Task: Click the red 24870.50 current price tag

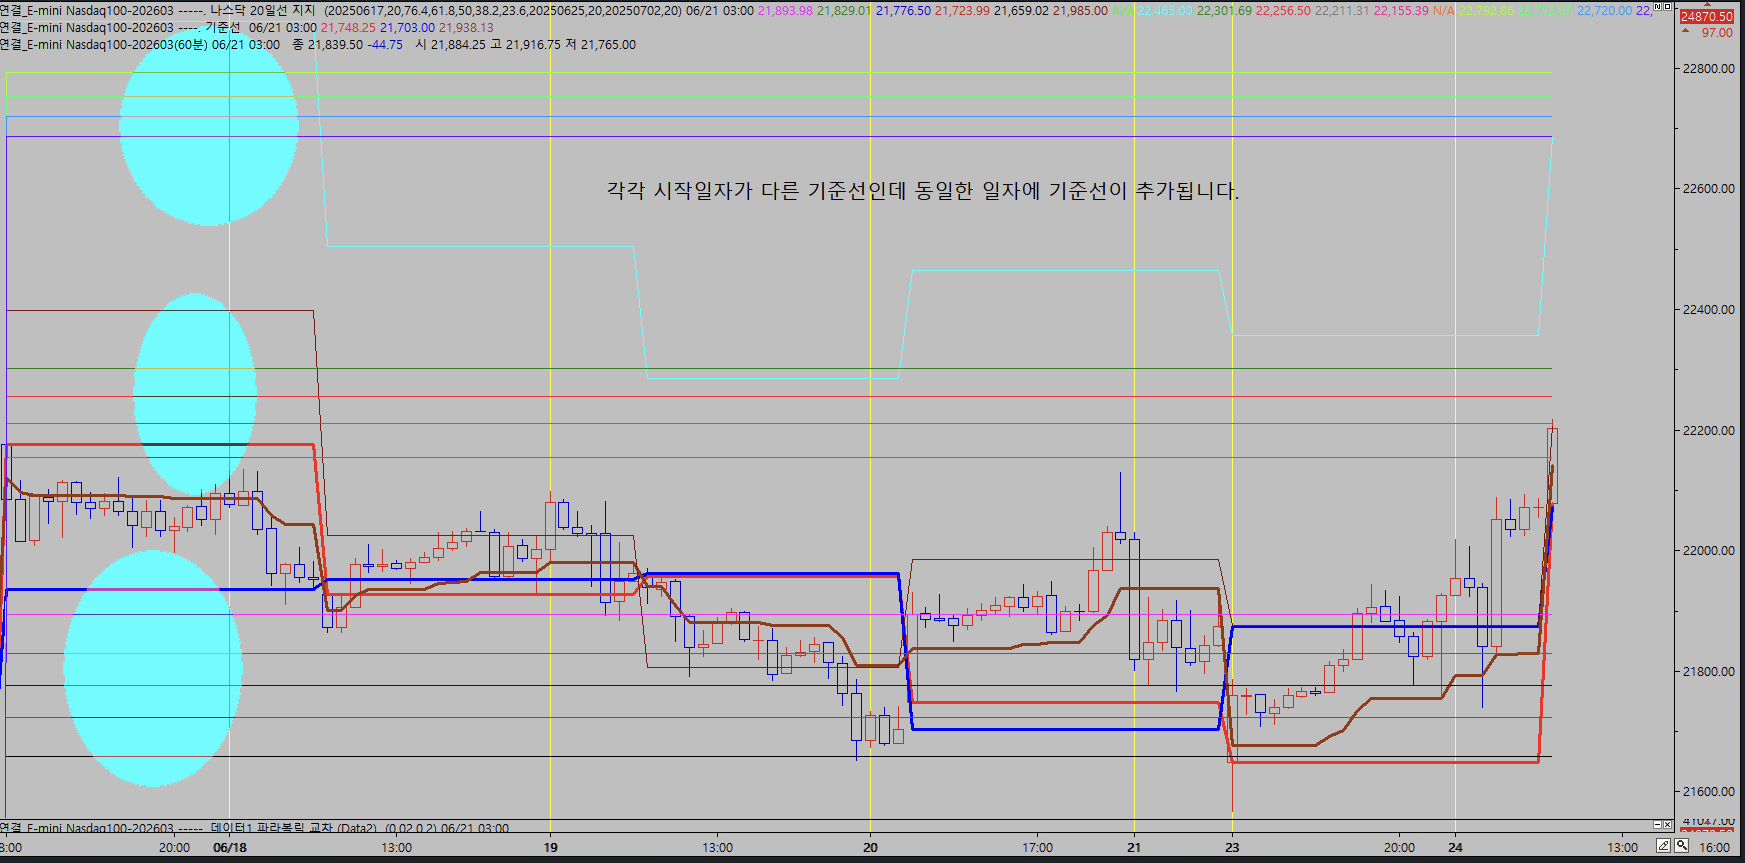Action: click(1706, 17)
